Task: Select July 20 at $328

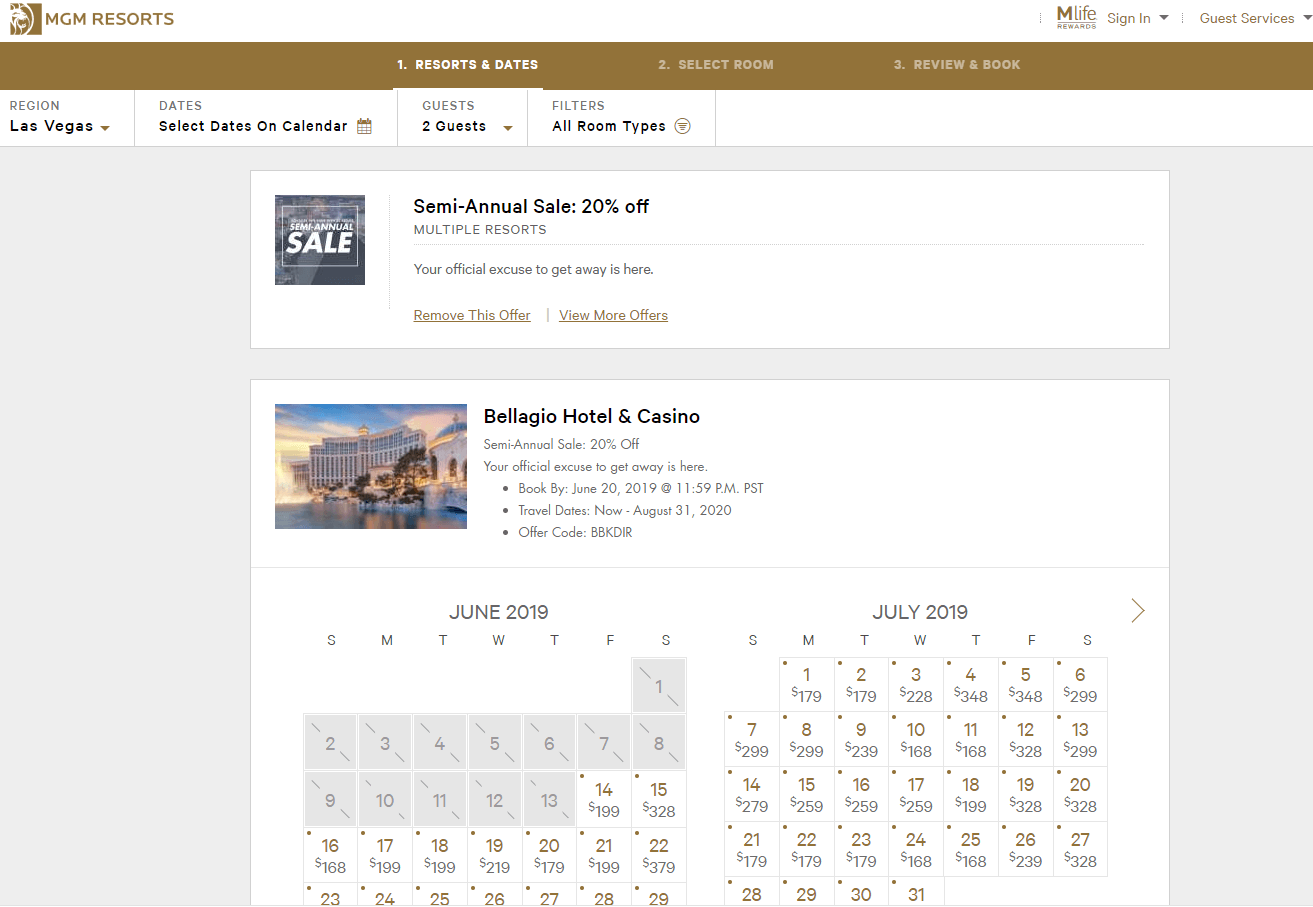Action: [x=1080, y=794]
